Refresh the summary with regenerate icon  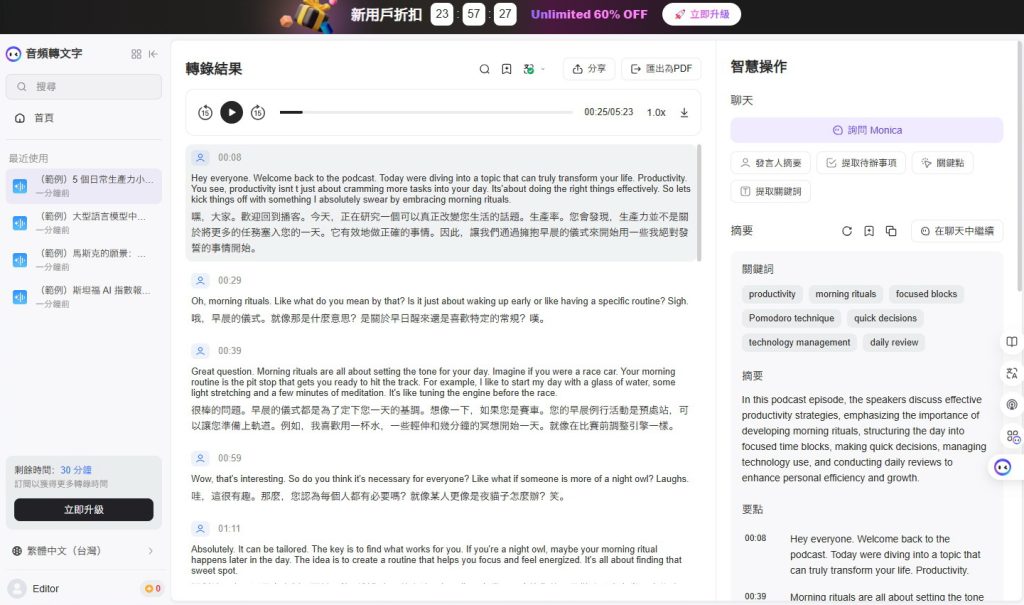point(847,231)
